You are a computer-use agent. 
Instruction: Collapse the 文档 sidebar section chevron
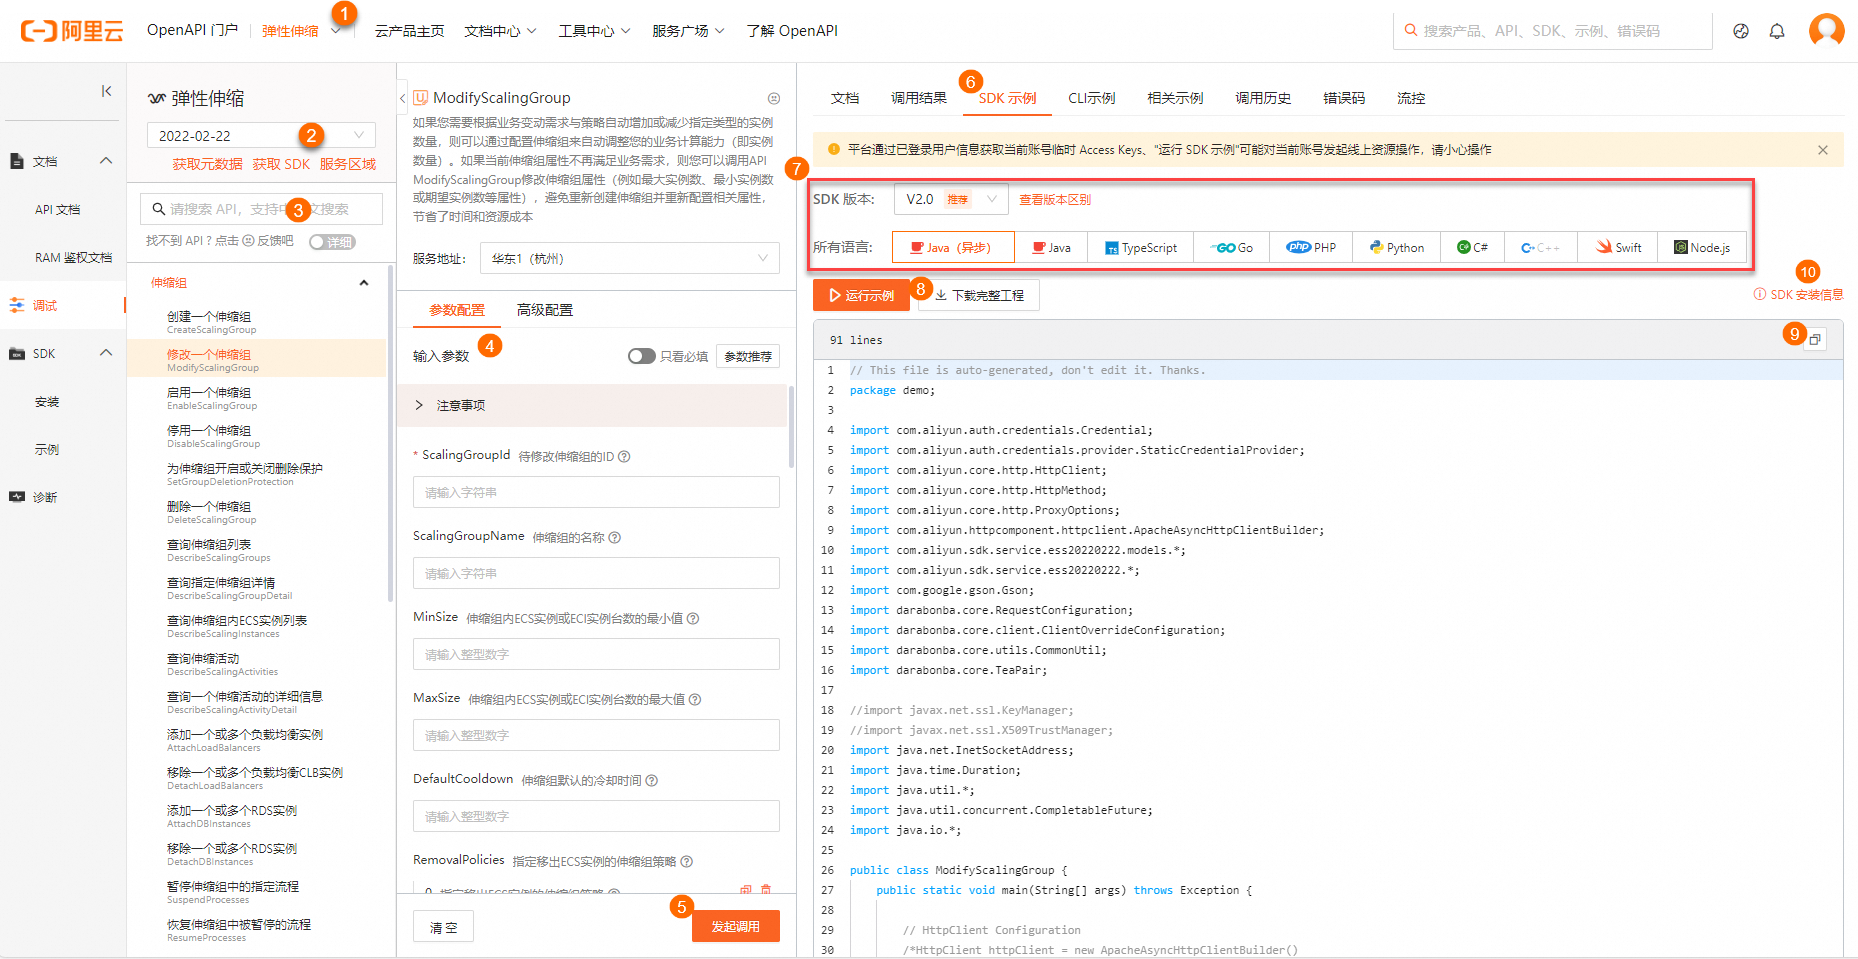(x=105, y=161)
